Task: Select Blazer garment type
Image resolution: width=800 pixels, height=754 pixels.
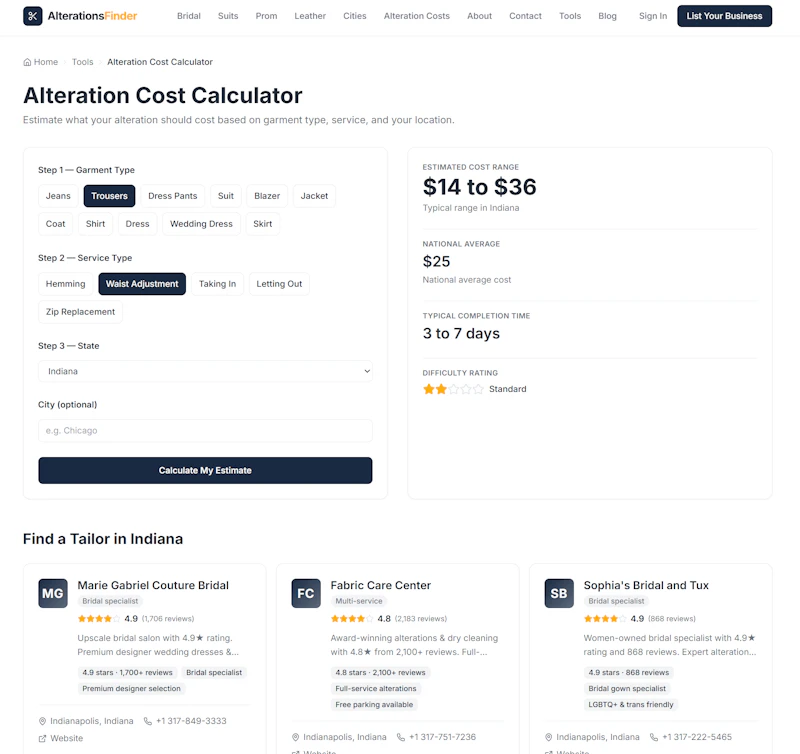Action: [267, 196]
